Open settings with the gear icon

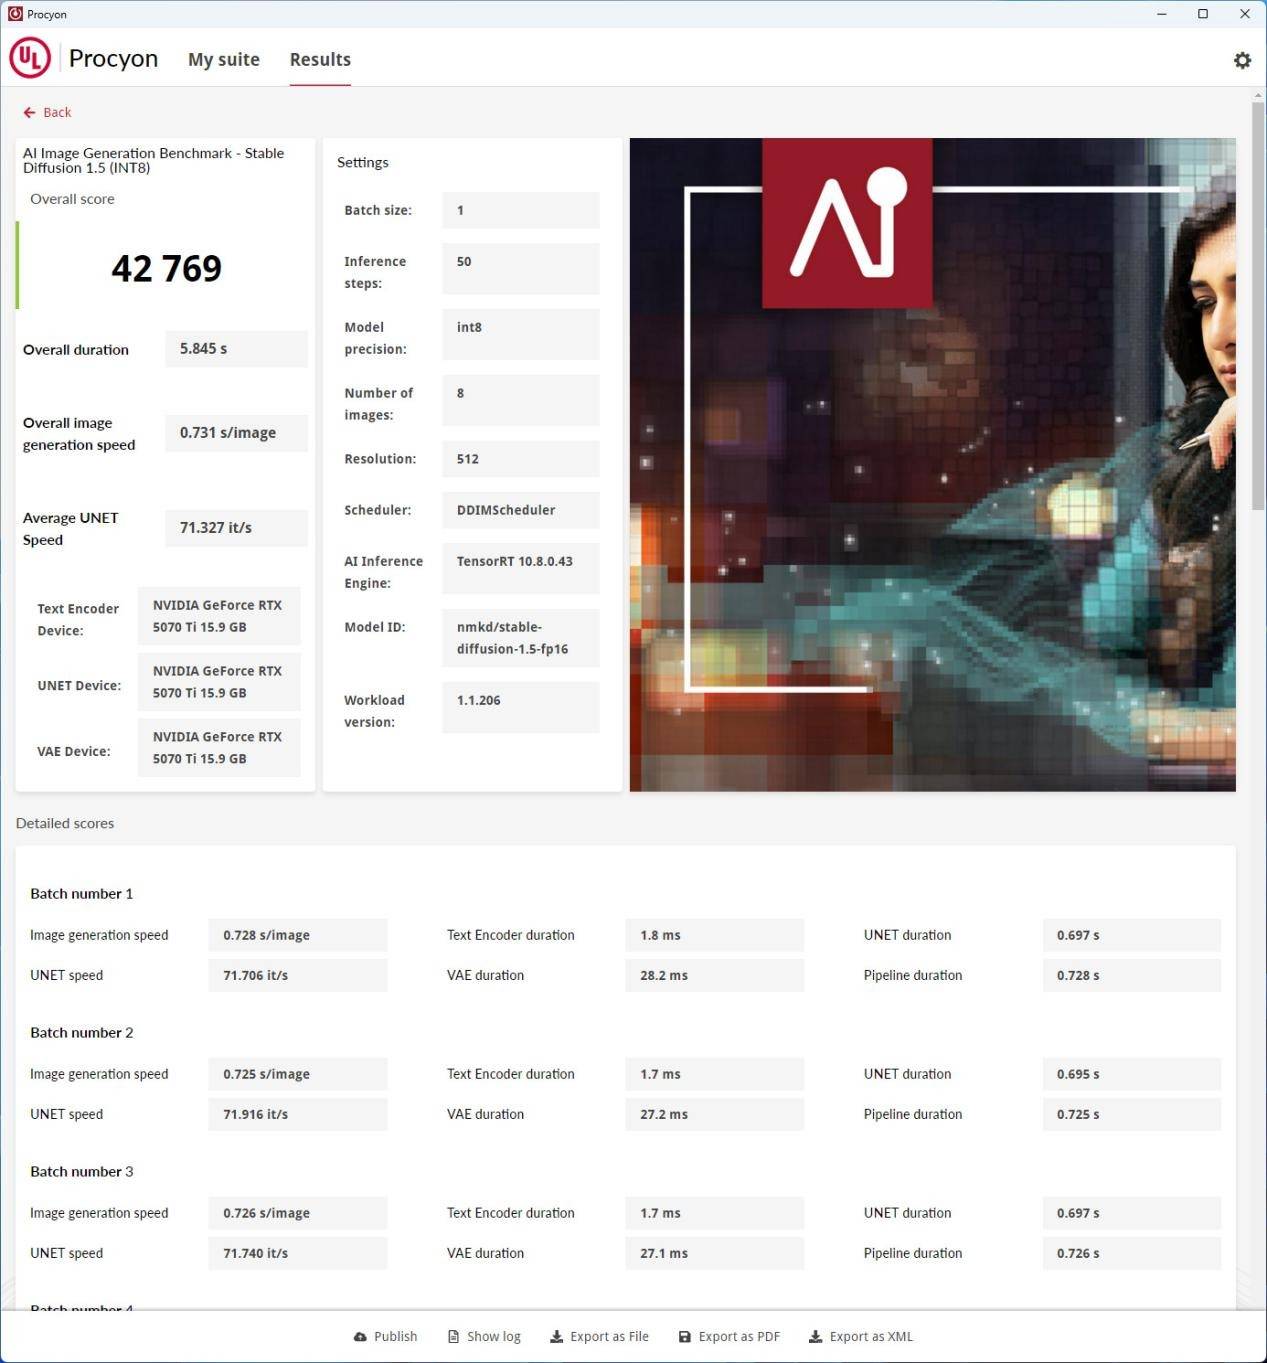pyautogui.click(x=1242, y=60)
